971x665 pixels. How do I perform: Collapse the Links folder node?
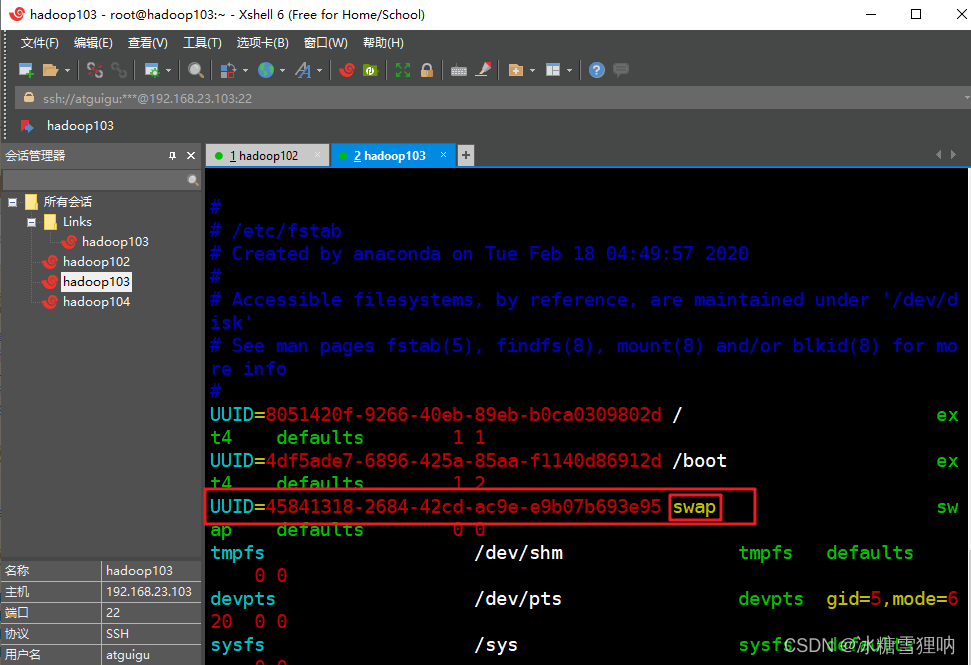point(32,222)
